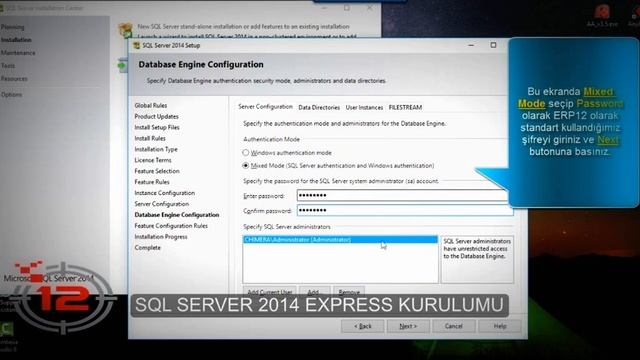Viewport: 640px width, 360px height.
Task: Select Windows authentication mode radio button
Action: tap(246, 153)
